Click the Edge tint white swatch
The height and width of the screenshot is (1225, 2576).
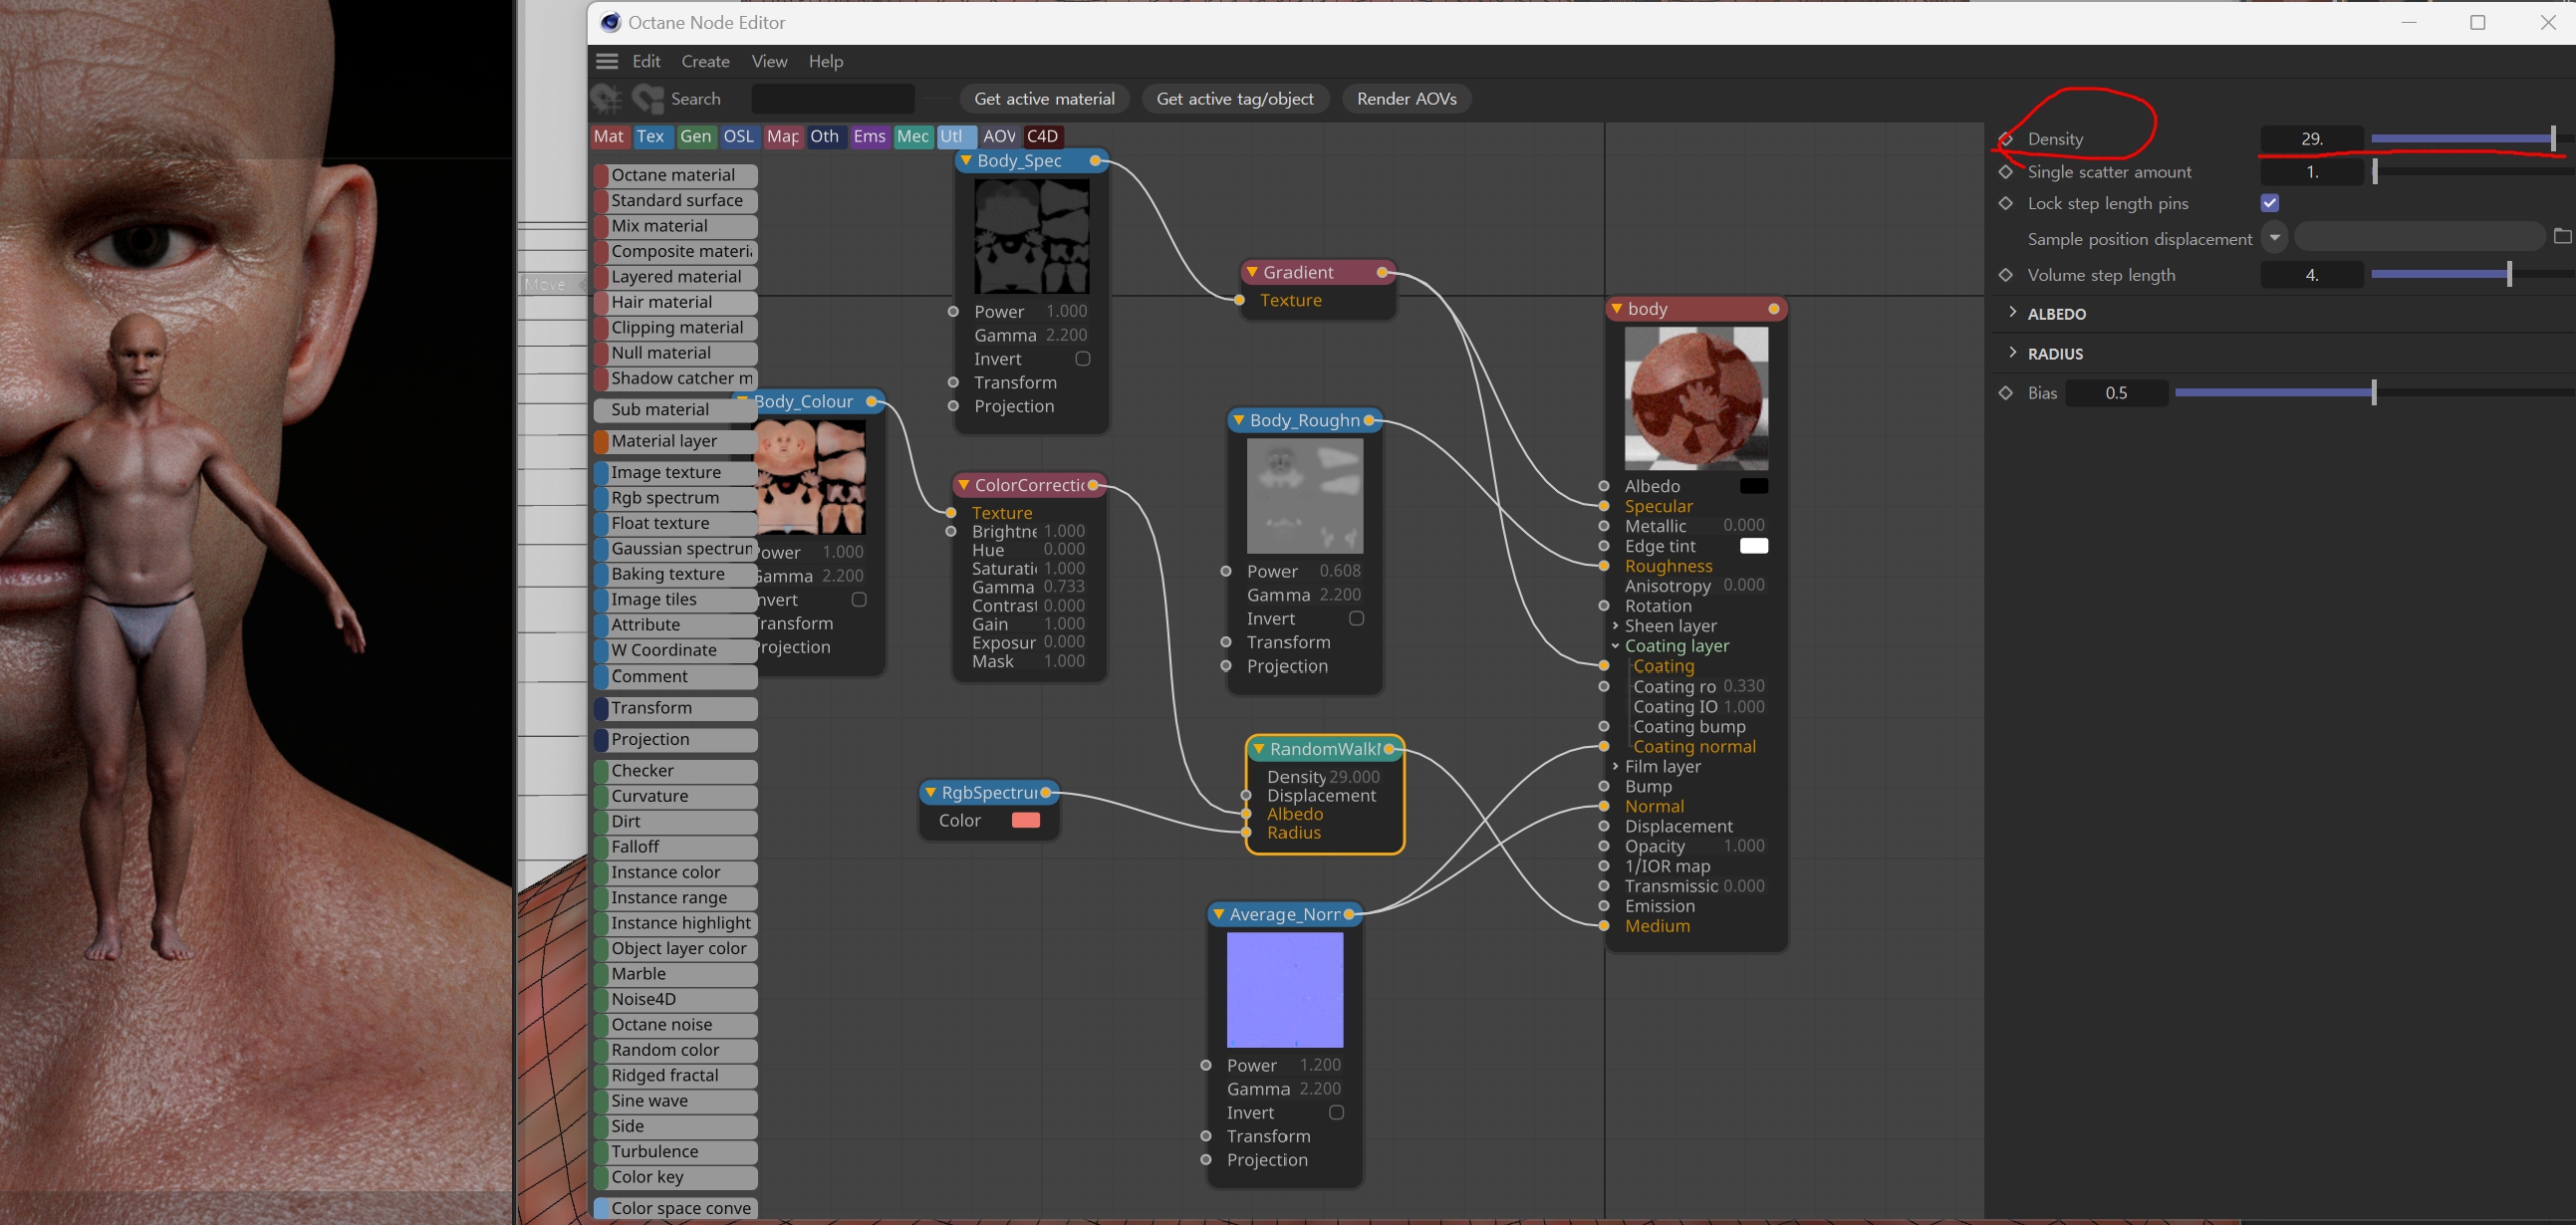pyautogui.click(x=1754, y=545)
